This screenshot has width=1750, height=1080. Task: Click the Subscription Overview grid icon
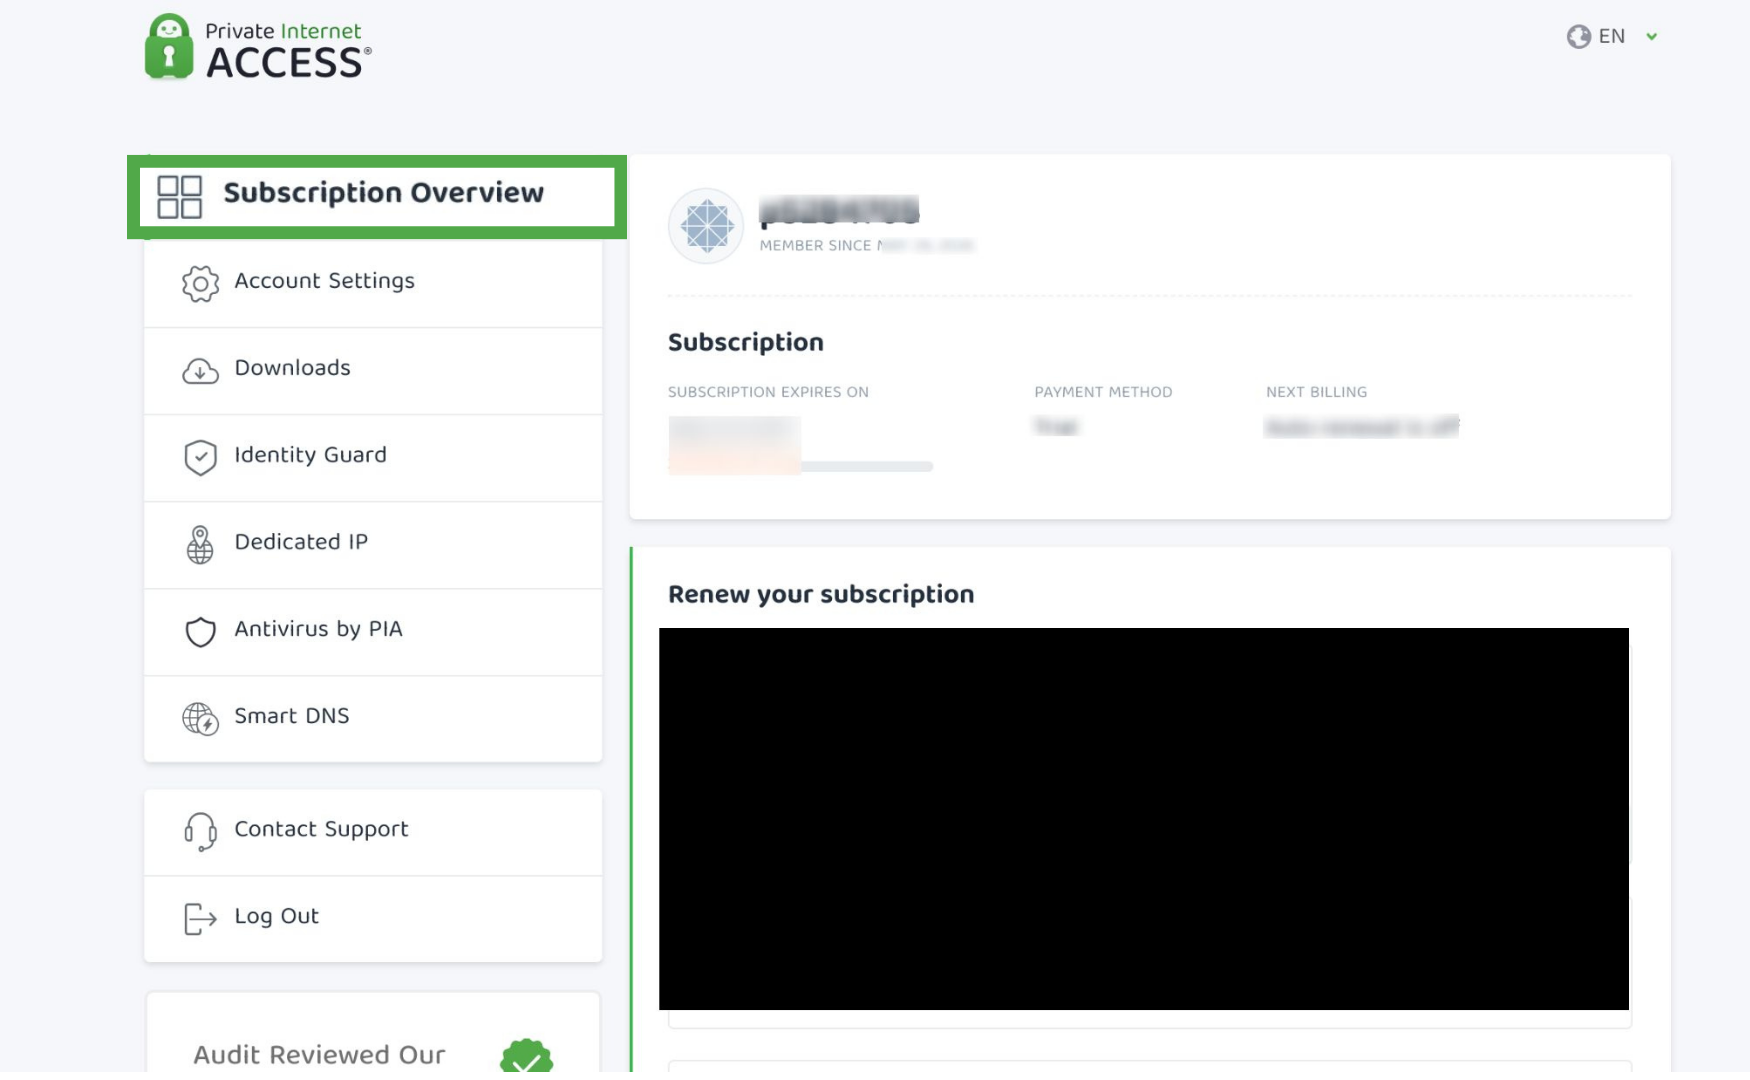coord(180,197)
